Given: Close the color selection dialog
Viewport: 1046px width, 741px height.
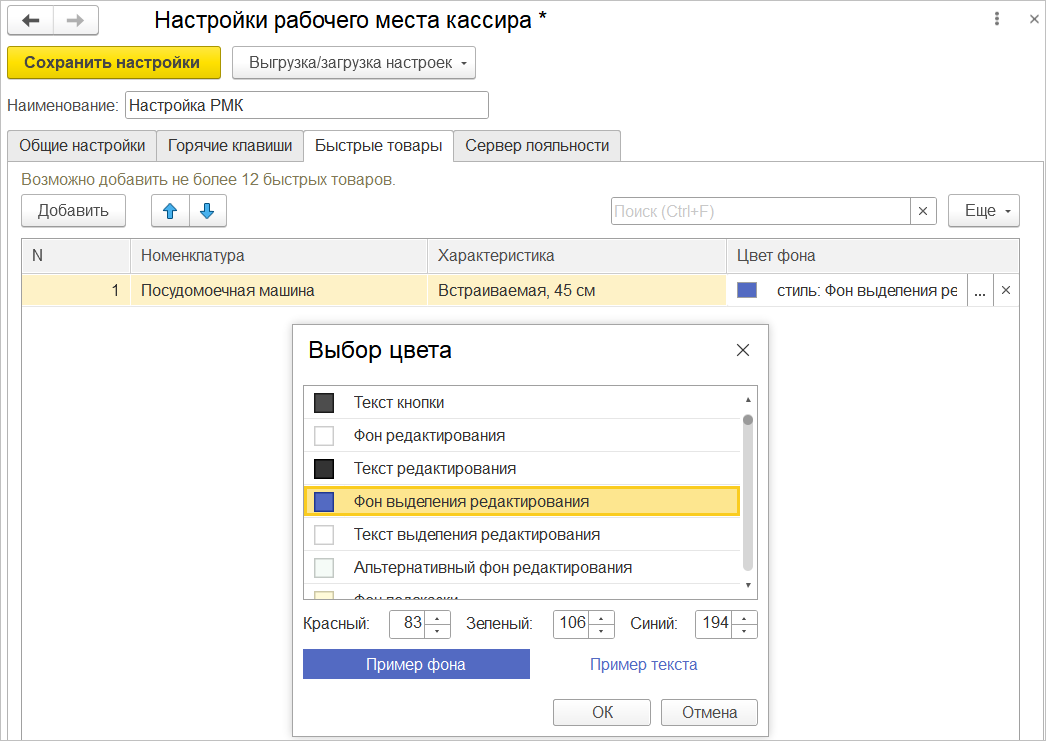Looking at the screenshot, I should click(742, 350).
